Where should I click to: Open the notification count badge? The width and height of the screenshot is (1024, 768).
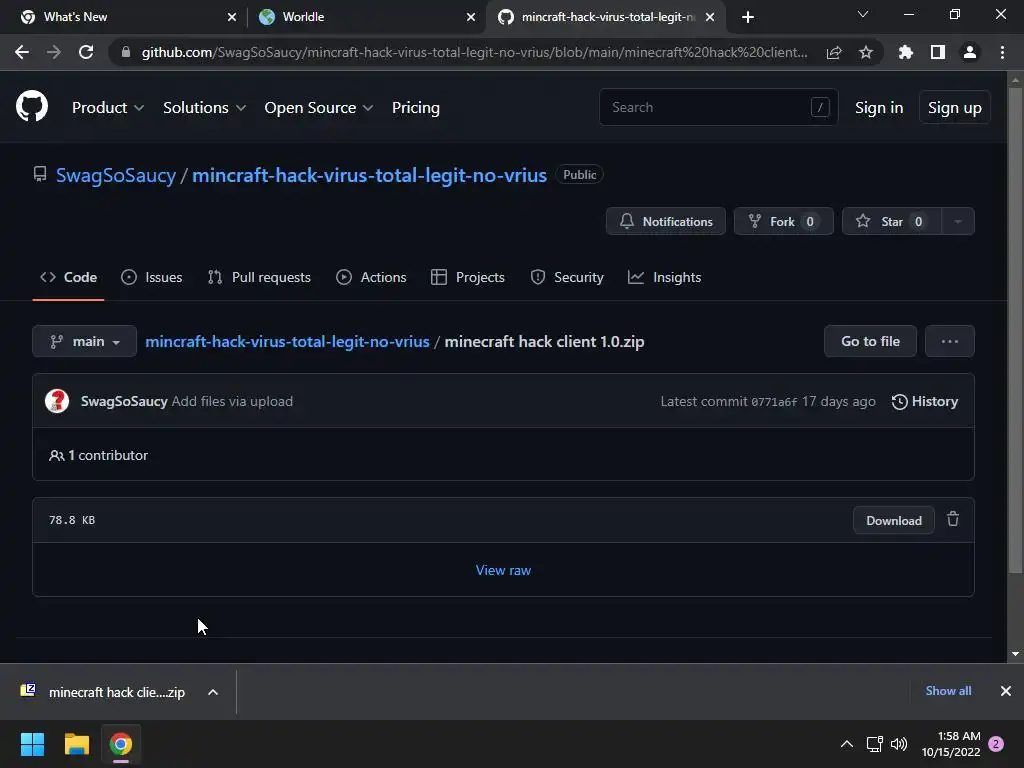(996, 744)
